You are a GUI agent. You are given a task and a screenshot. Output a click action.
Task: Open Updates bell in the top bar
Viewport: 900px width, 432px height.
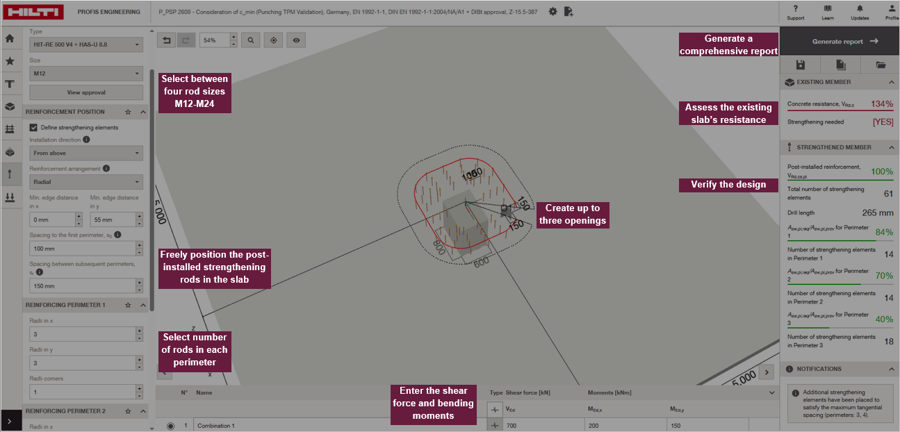pos(860,12)
